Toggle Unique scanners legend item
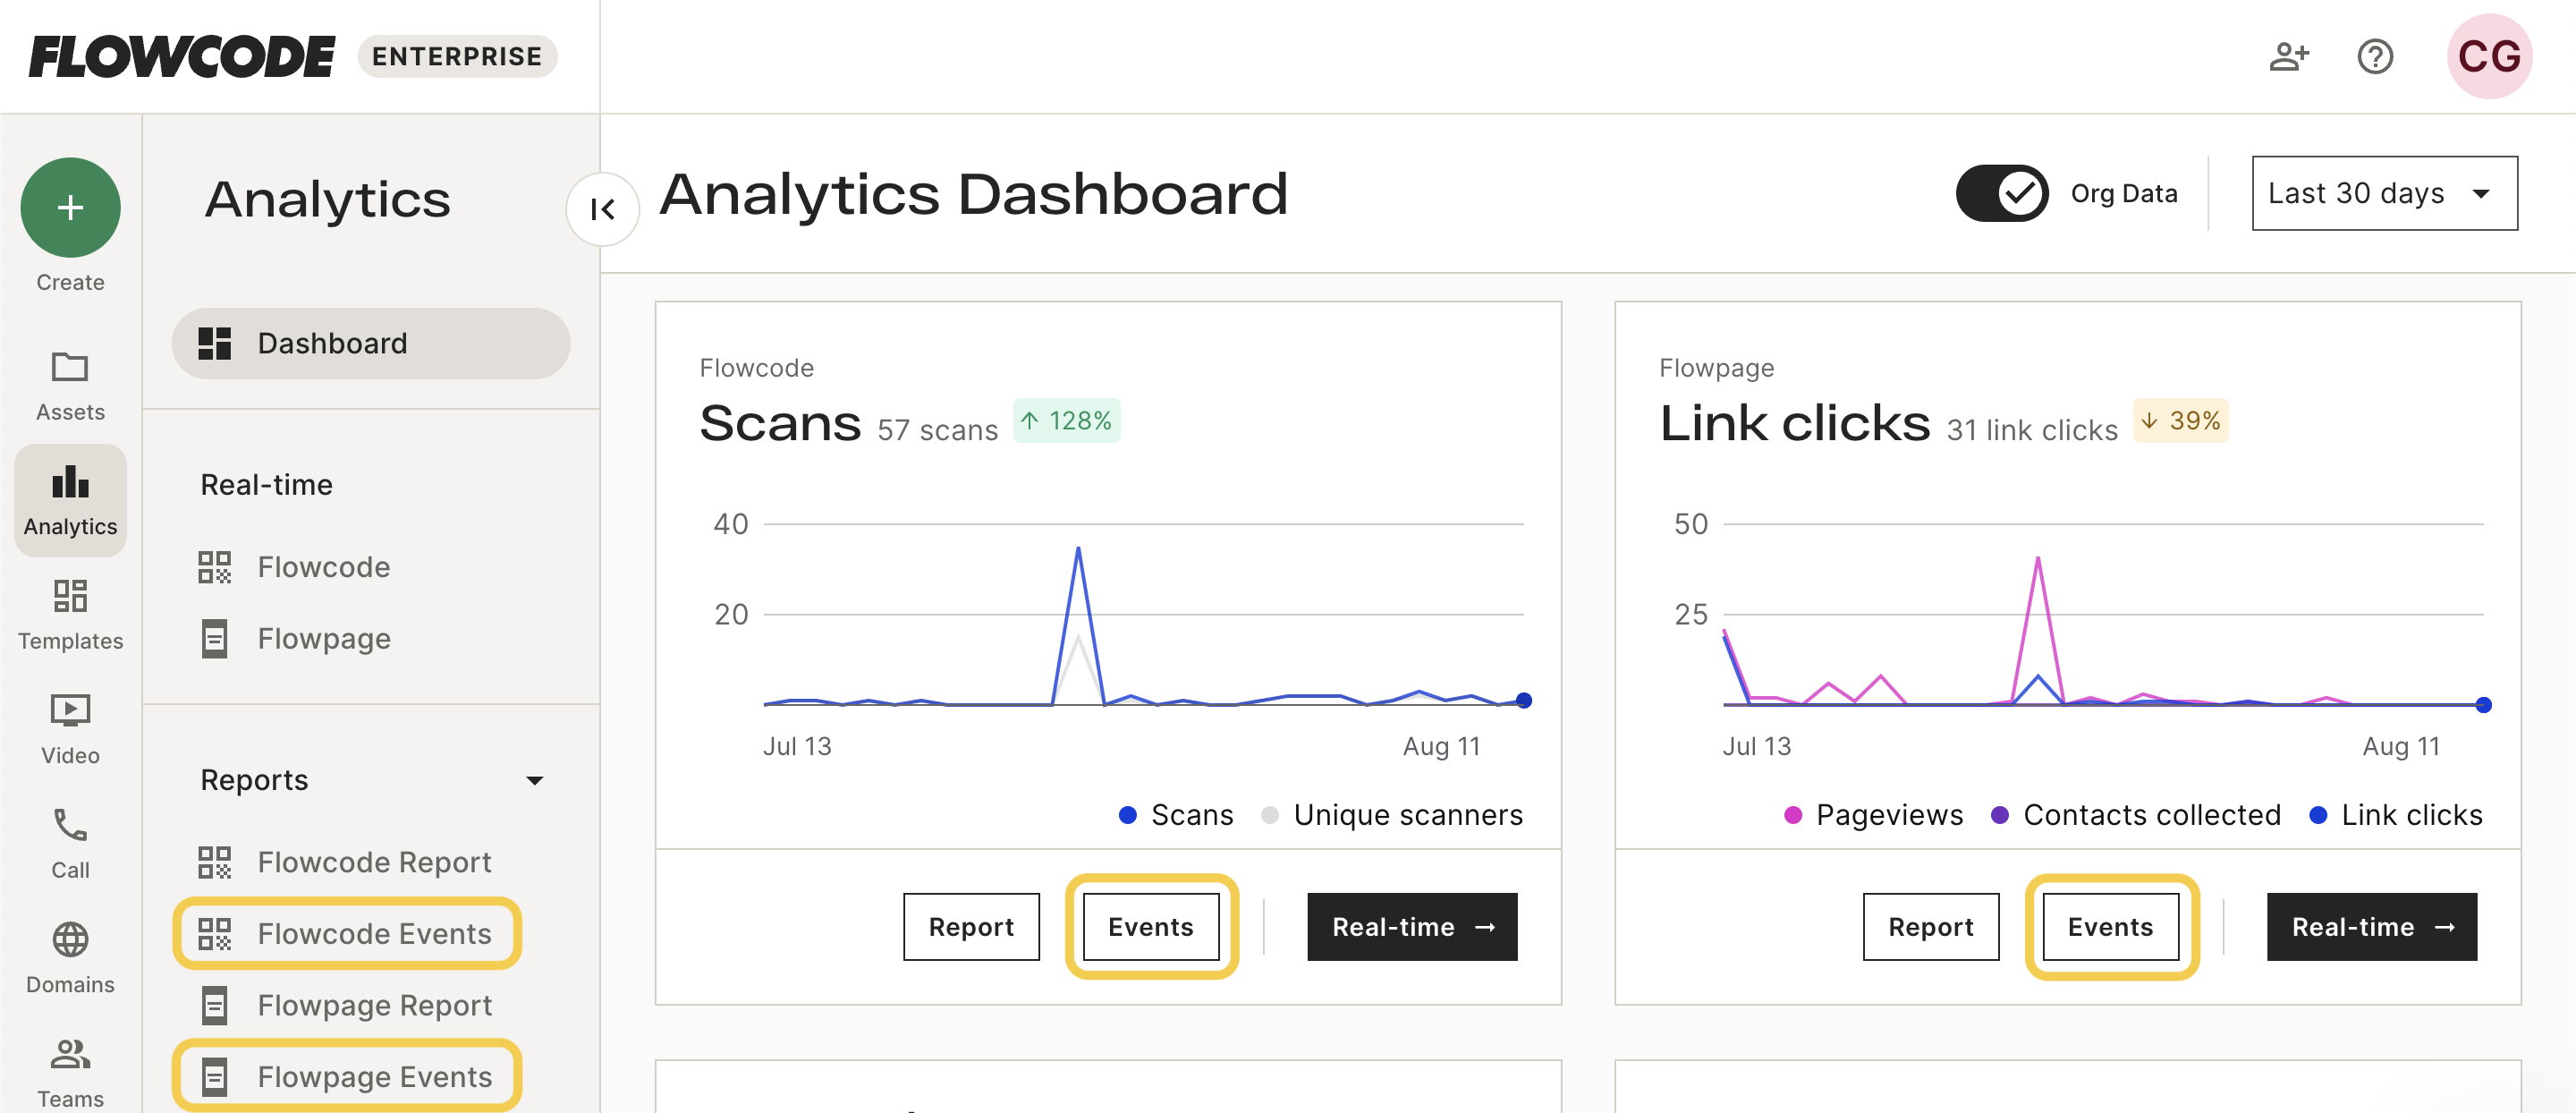This screenshot has height=1113, width=2576. [x=1391, y=815]
